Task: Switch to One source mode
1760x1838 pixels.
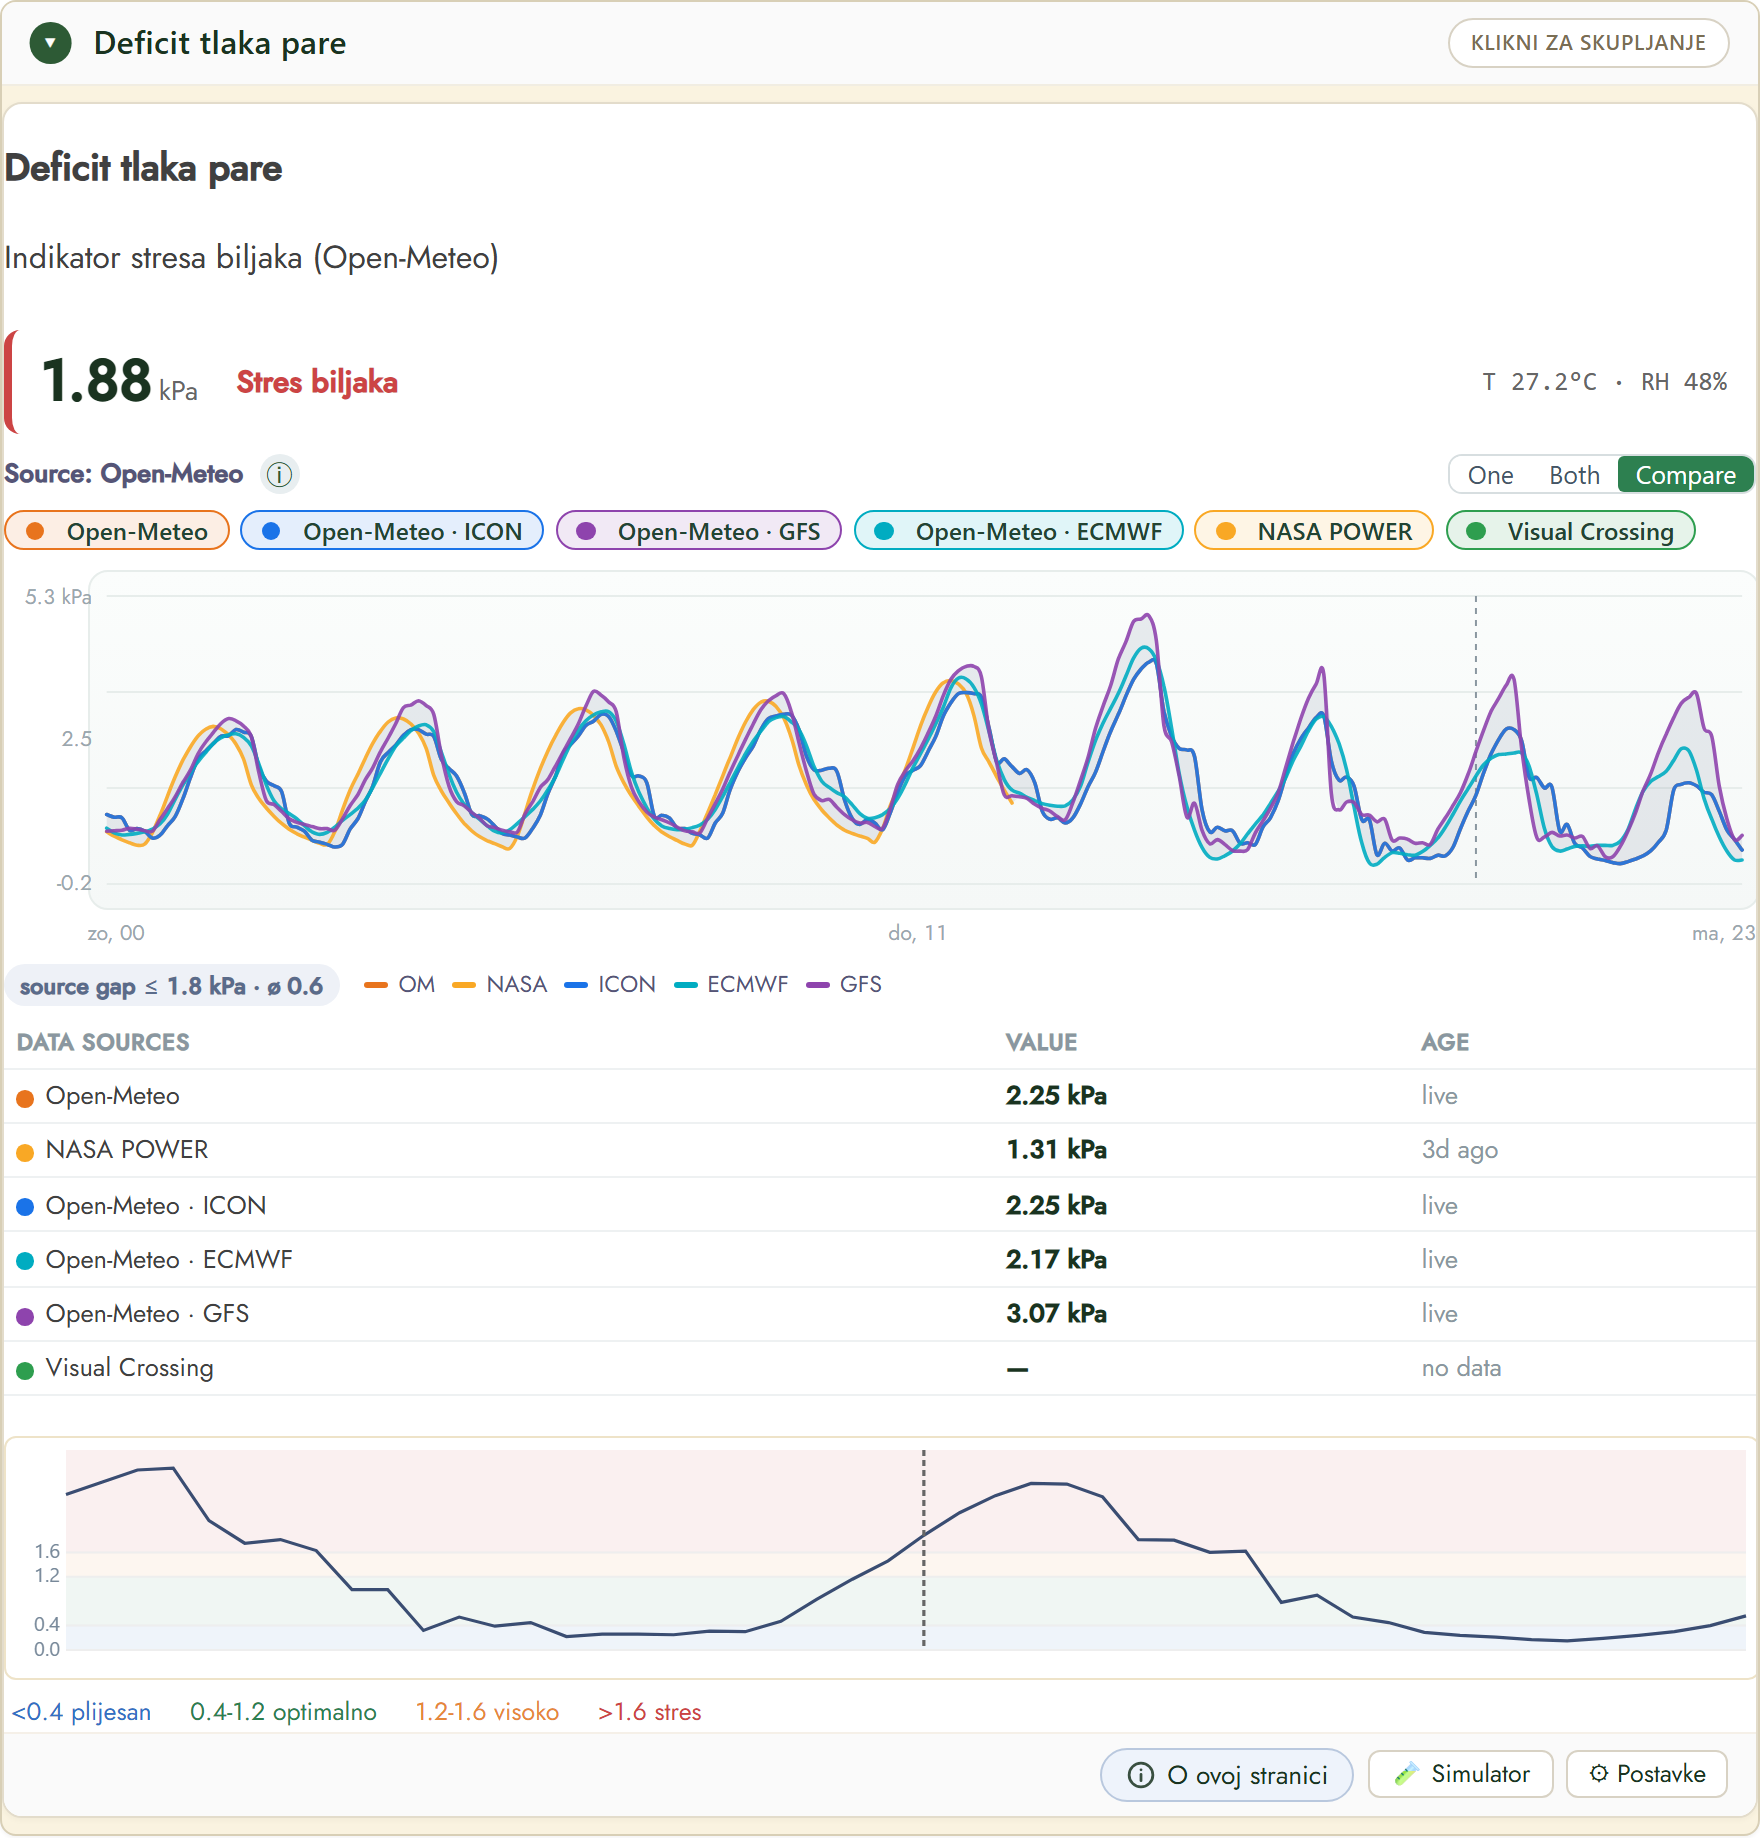Action: pyautogui.click(x=1490, y=475)
